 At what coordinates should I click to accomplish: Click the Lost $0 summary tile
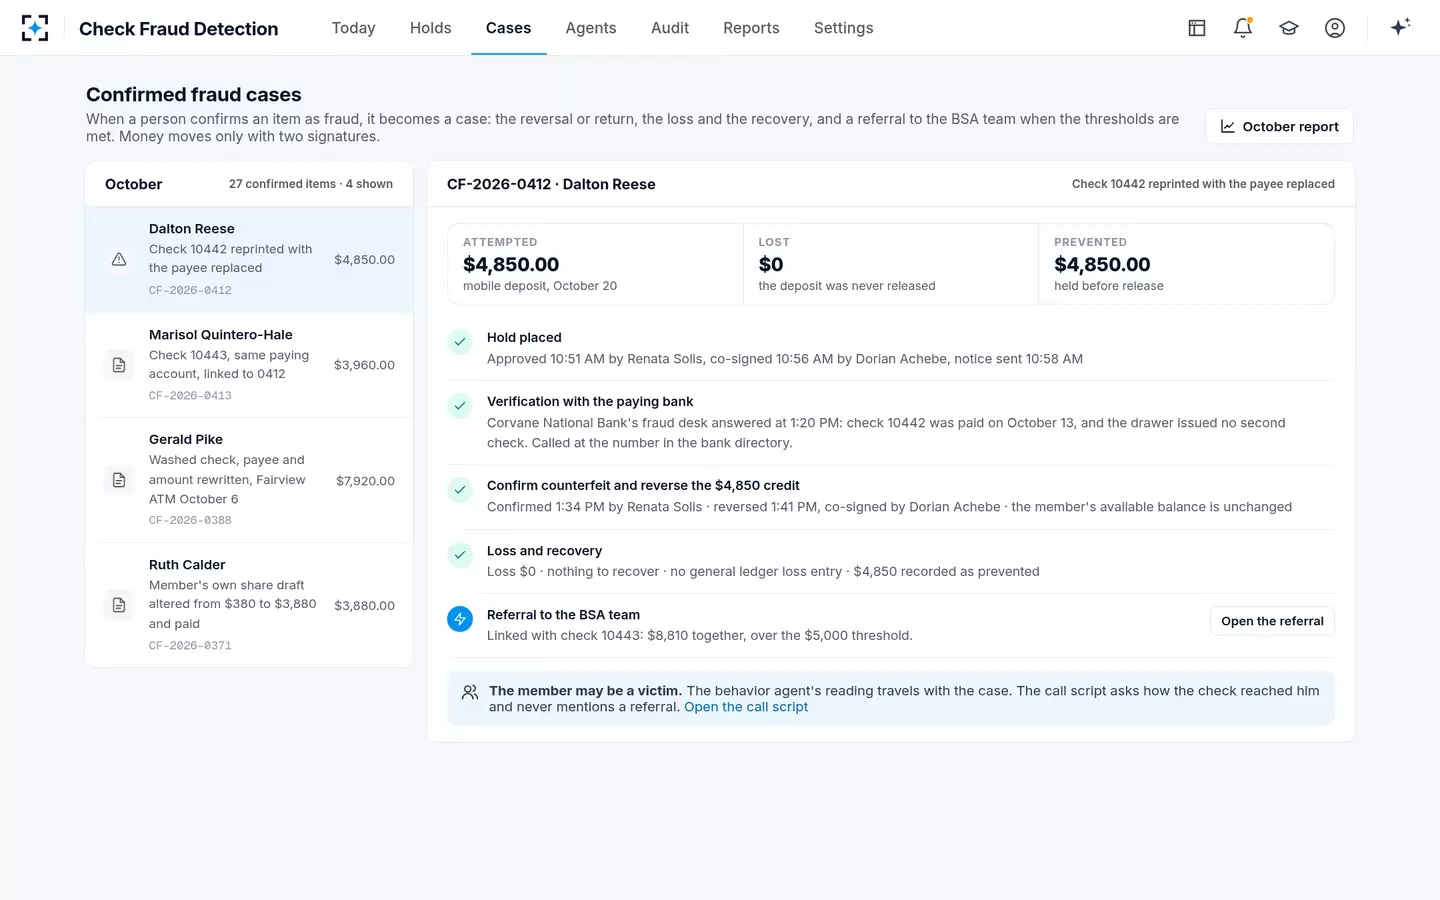click(x=891, y=264)
